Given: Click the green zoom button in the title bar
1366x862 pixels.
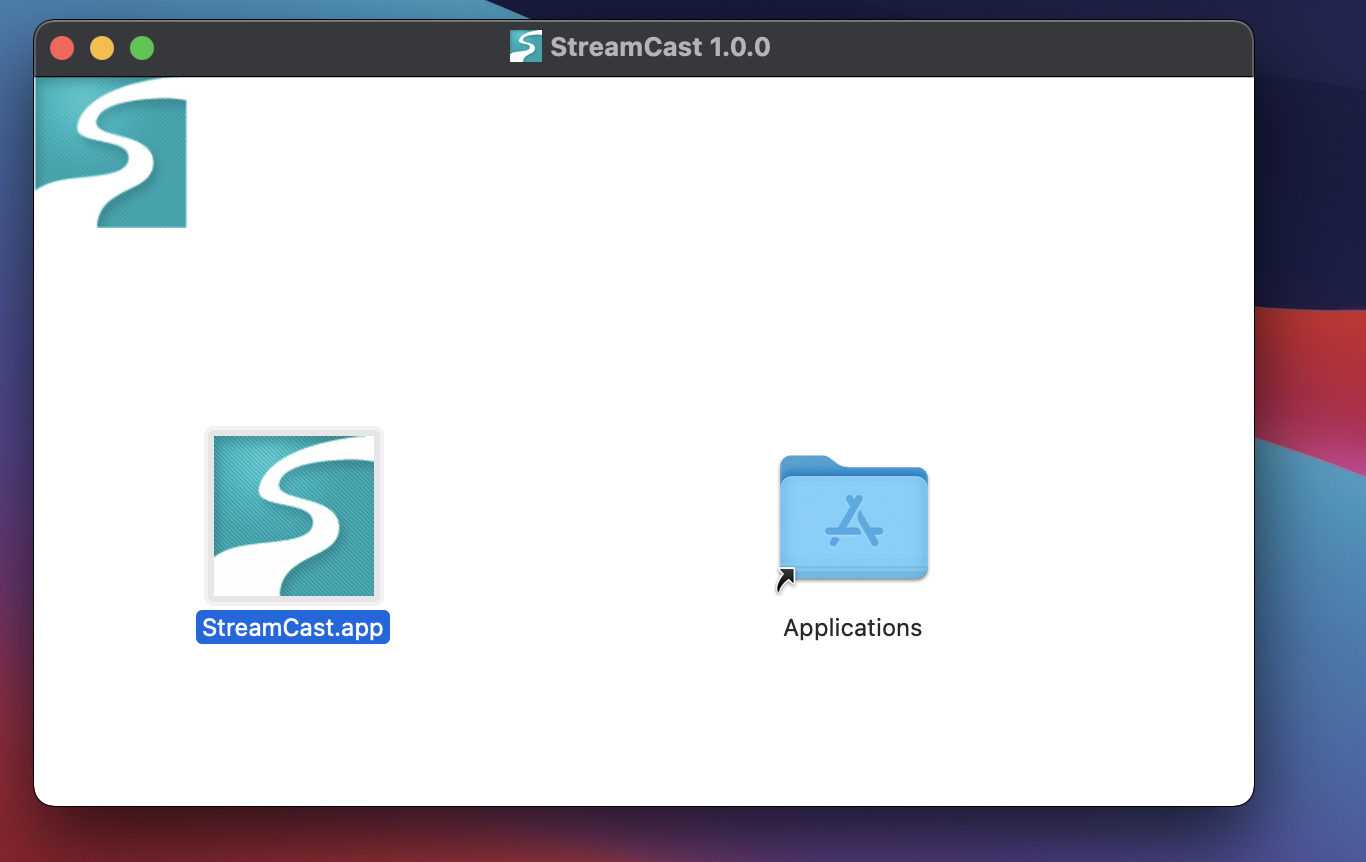Looking at the screenshot, I should coord(141,47).
